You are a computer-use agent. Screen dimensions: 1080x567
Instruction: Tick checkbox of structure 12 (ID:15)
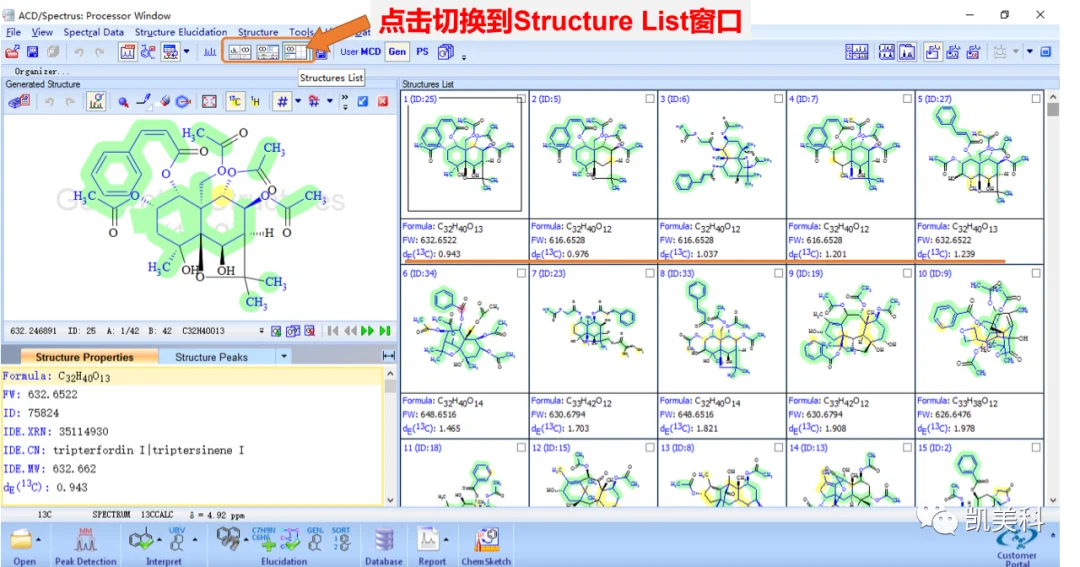[650, 448]
